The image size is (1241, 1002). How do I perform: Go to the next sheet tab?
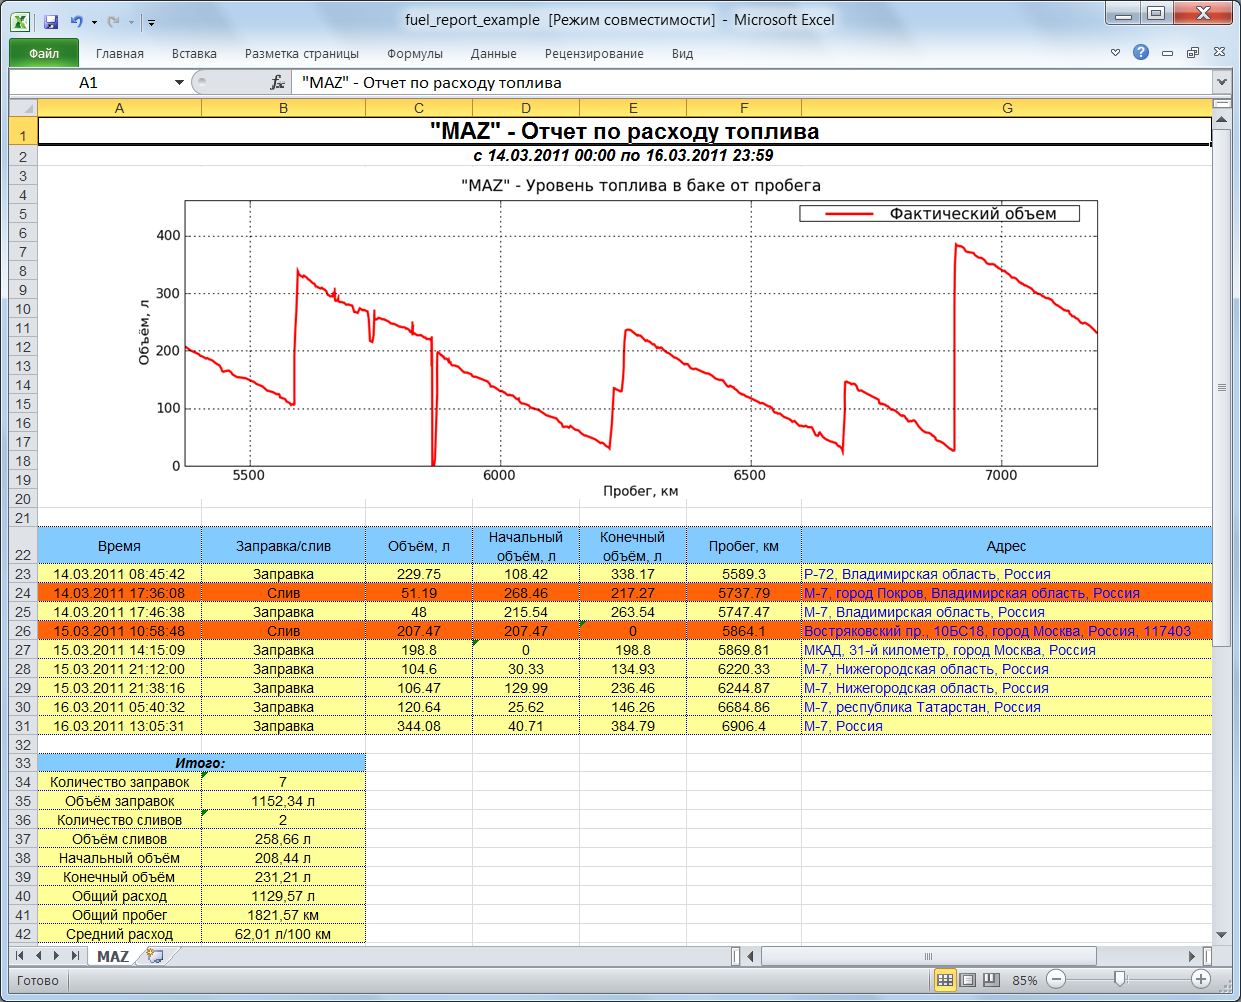[x=57, y=956]
